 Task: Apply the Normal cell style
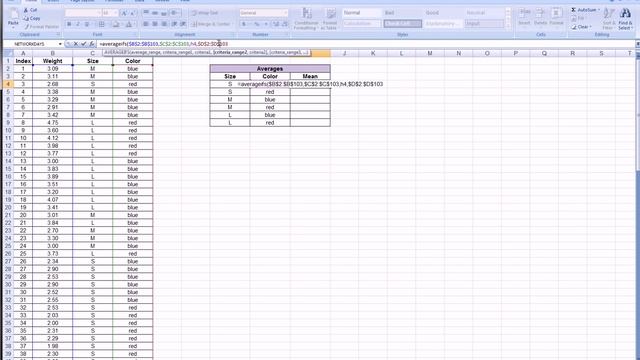coord(362,13)
